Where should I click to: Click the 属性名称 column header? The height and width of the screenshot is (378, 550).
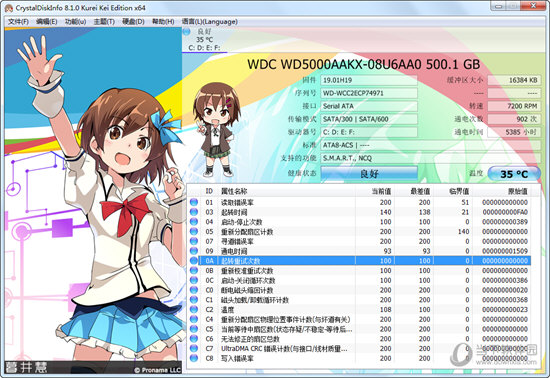coord(234,191)
